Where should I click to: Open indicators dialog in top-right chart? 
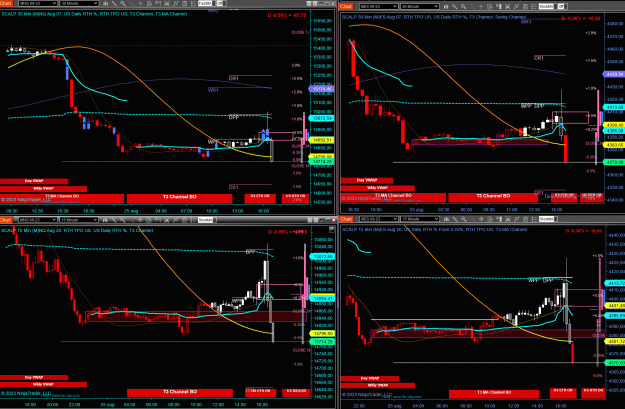tap(517, 6)
